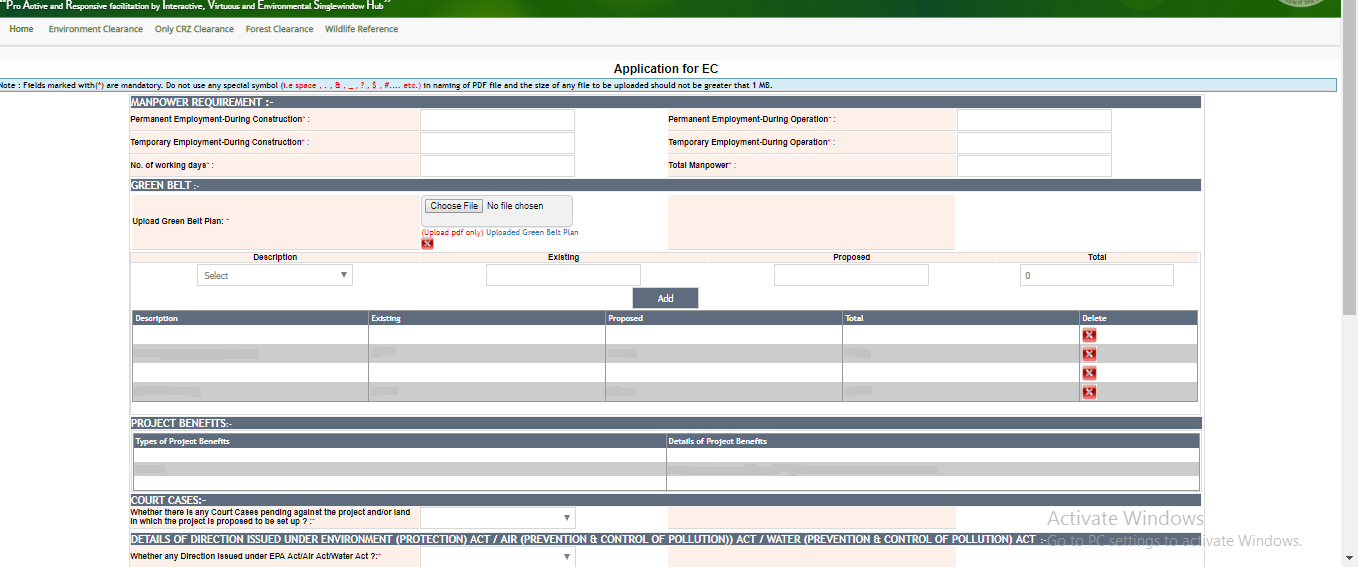1358x567 pixels.
Task: Delete the second row in green belt table
Action: [x=1089, y=354]
